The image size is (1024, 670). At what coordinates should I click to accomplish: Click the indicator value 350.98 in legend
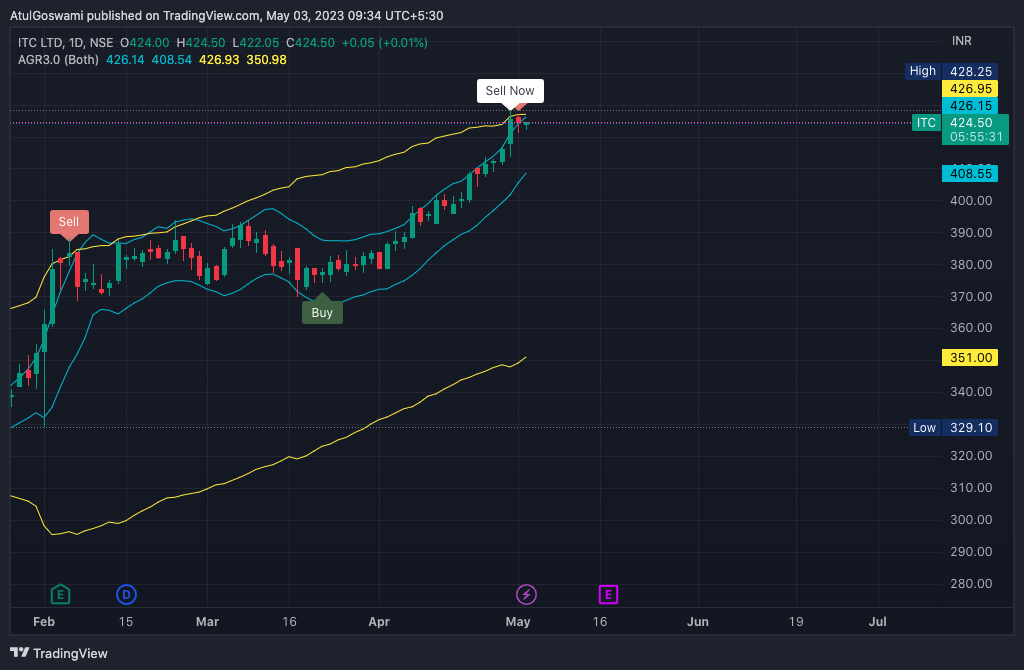[x=266, y=59]
